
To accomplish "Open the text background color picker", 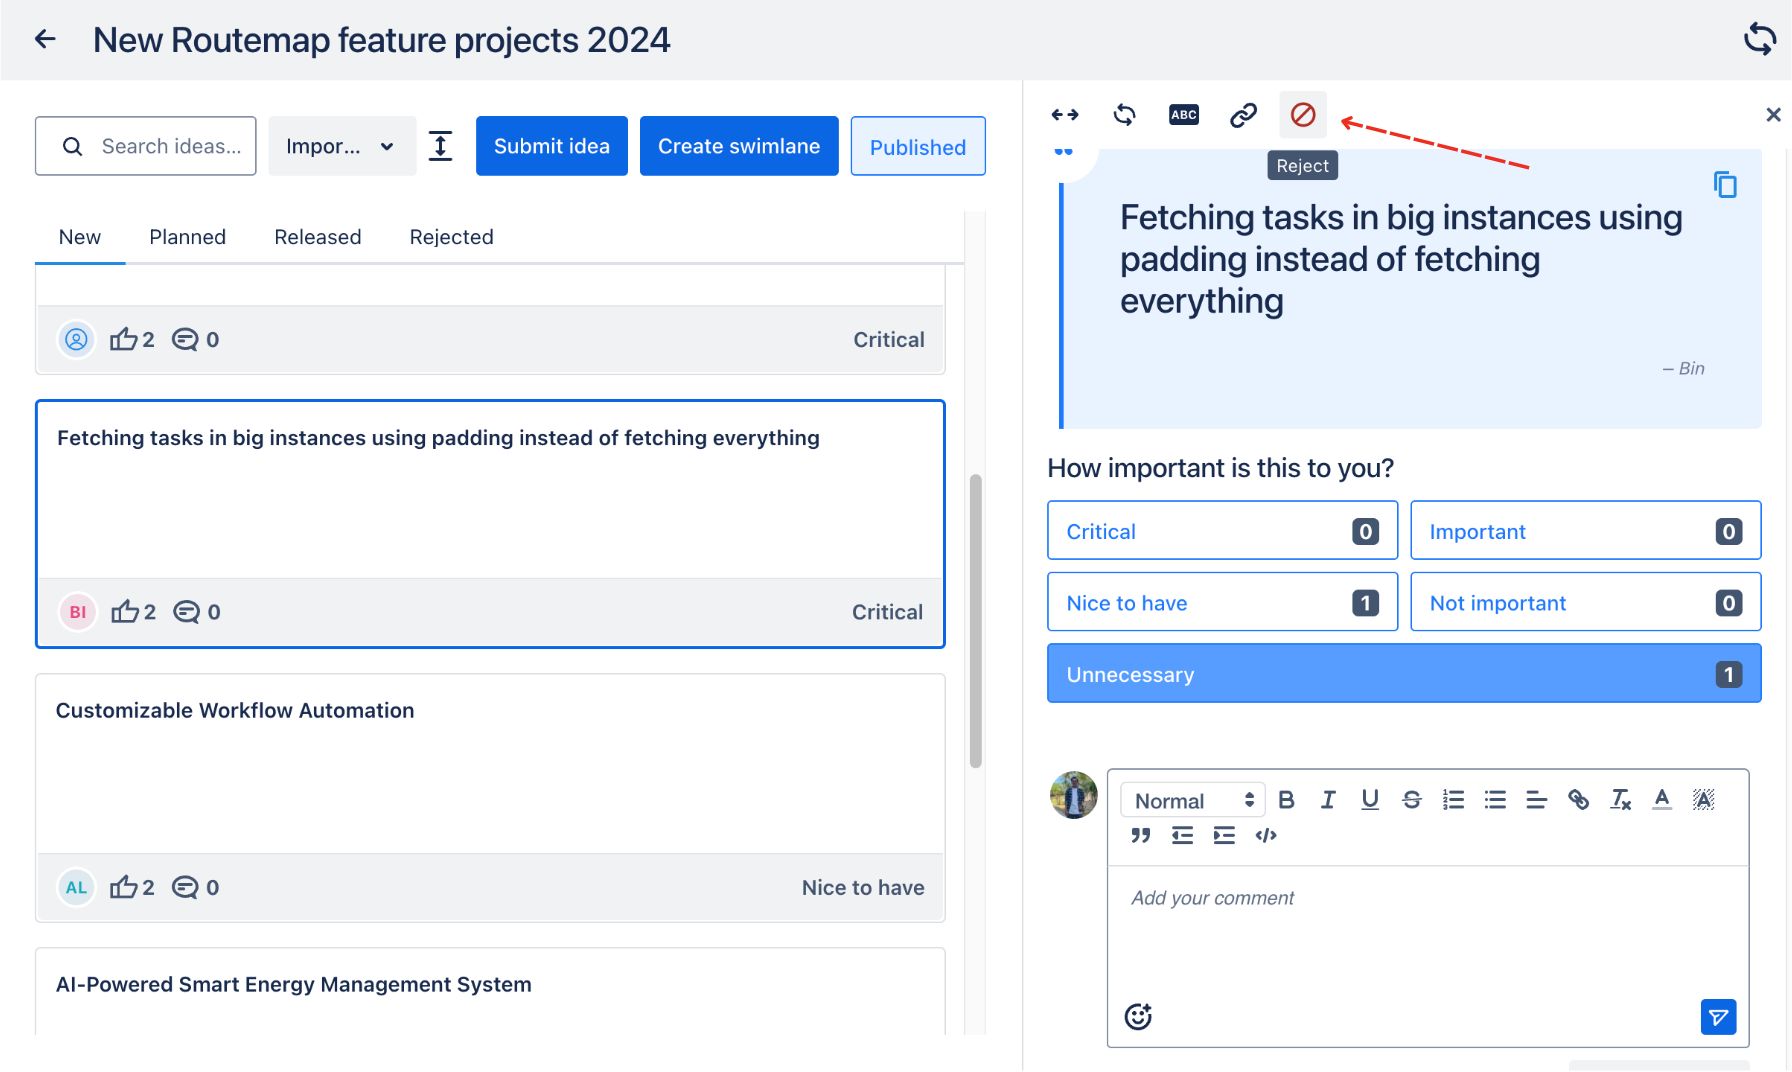I will tap(1703, 800).
